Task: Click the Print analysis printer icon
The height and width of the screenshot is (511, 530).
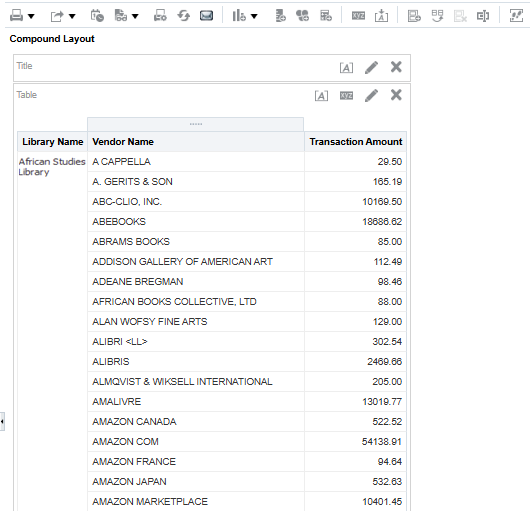Action: coord(16,16)
